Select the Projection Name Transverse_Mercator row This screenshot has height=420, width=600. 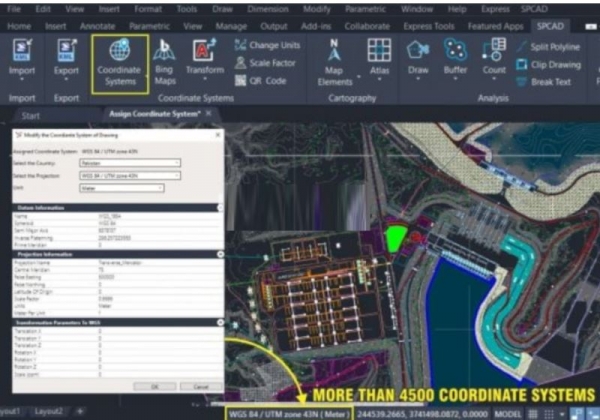pyautogui.click(x=117, y=263)
